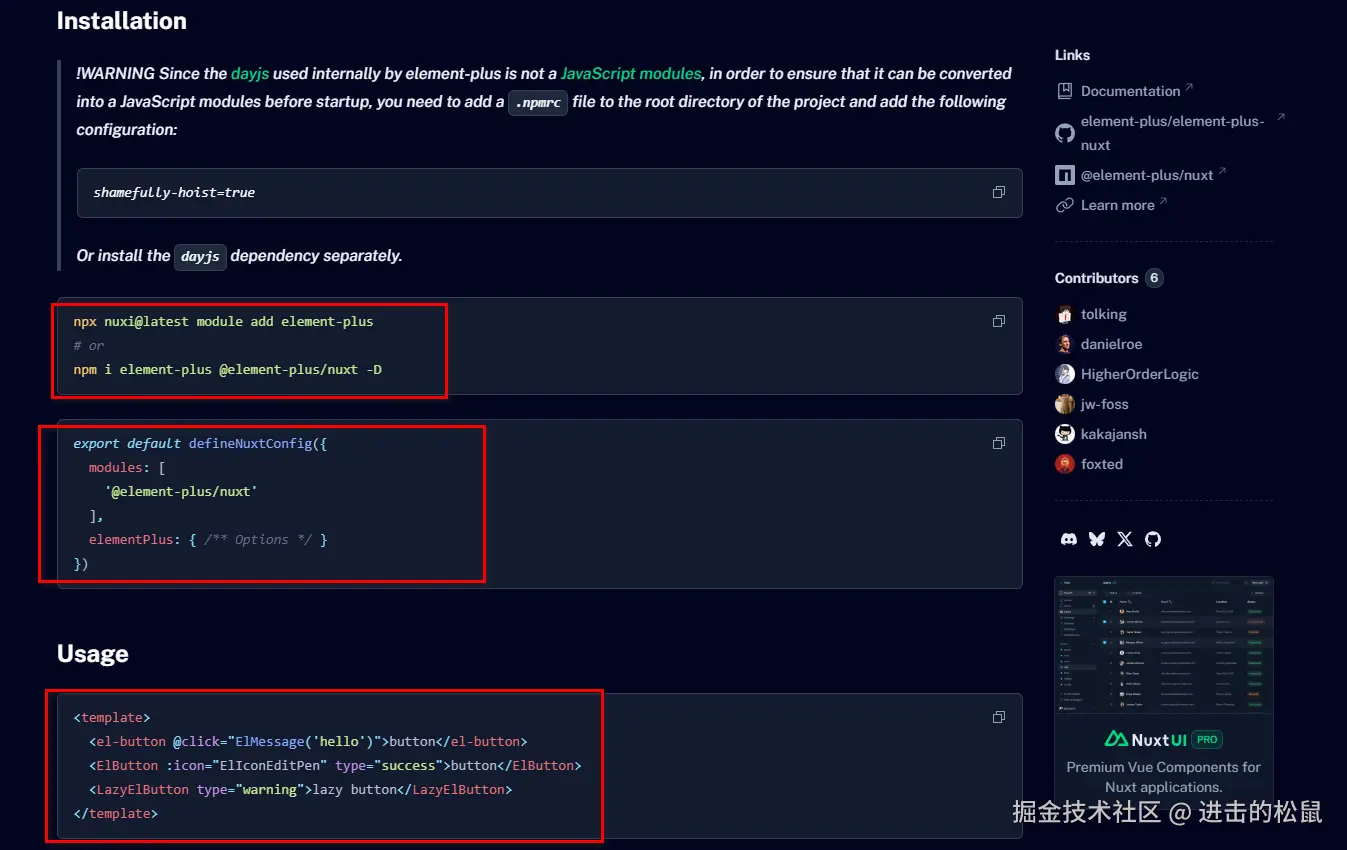Open the GitHub icon in social row
1347x850 pixels.
point(1153,539)
